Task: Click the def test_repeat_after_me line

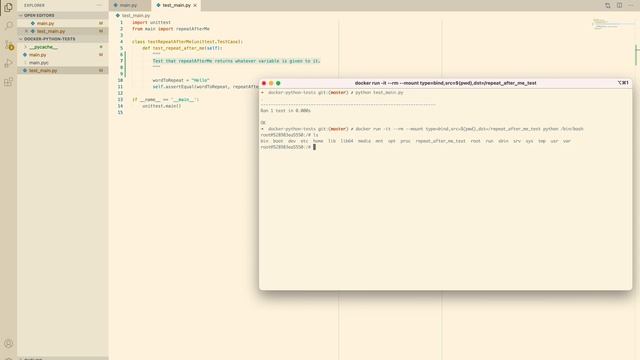Action: [x=182, y=48]
